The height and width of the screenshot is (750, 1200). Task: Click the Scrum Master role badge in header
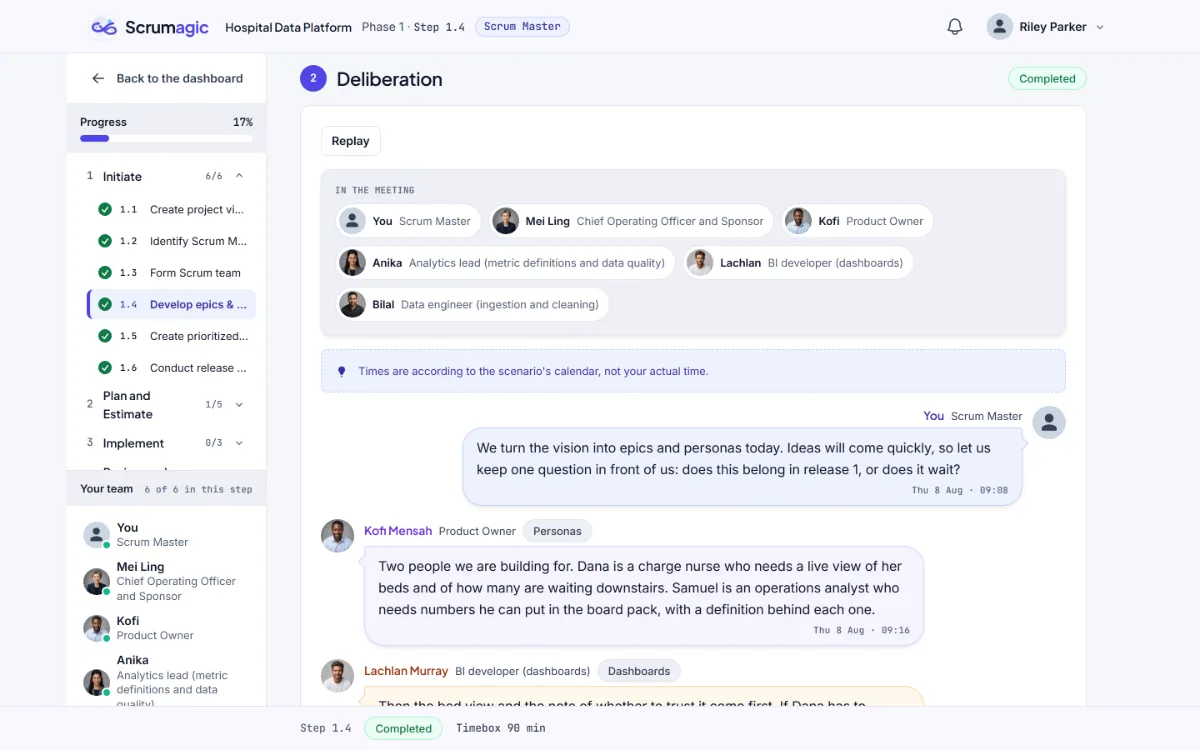(522, 27)
